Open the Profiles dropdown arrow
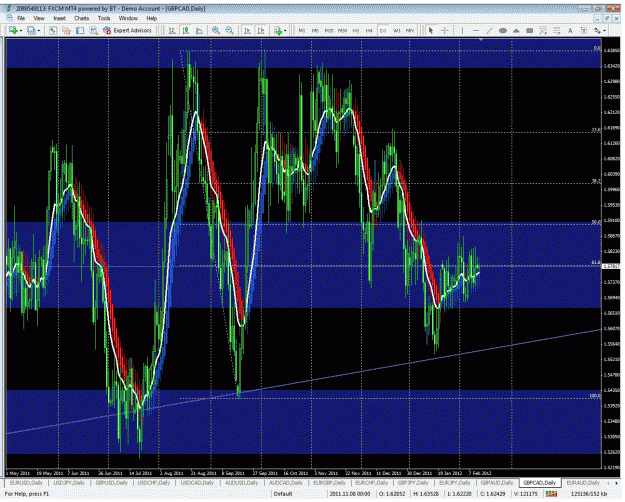 coord(39,31)
